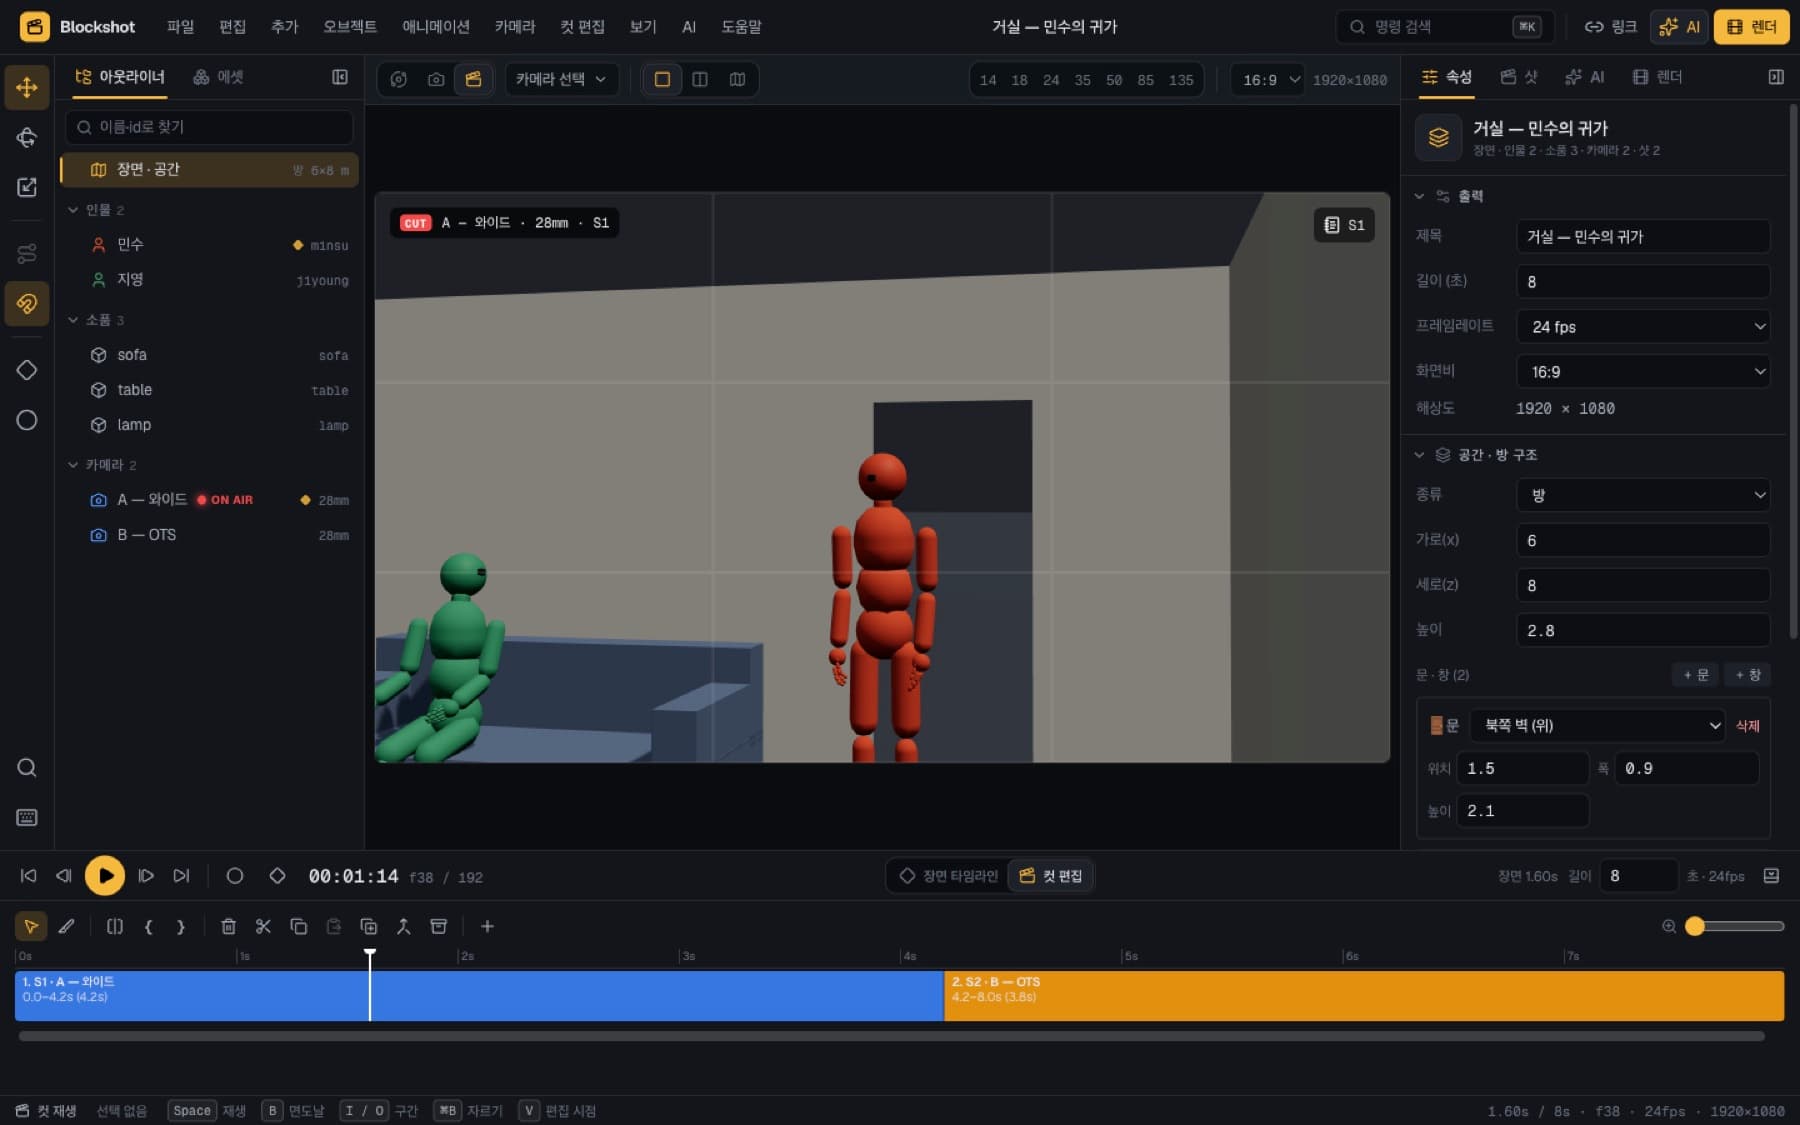Open the search icon in left sidebar
Viewport: 1800px width, 1125px height.
pos(27,767)
